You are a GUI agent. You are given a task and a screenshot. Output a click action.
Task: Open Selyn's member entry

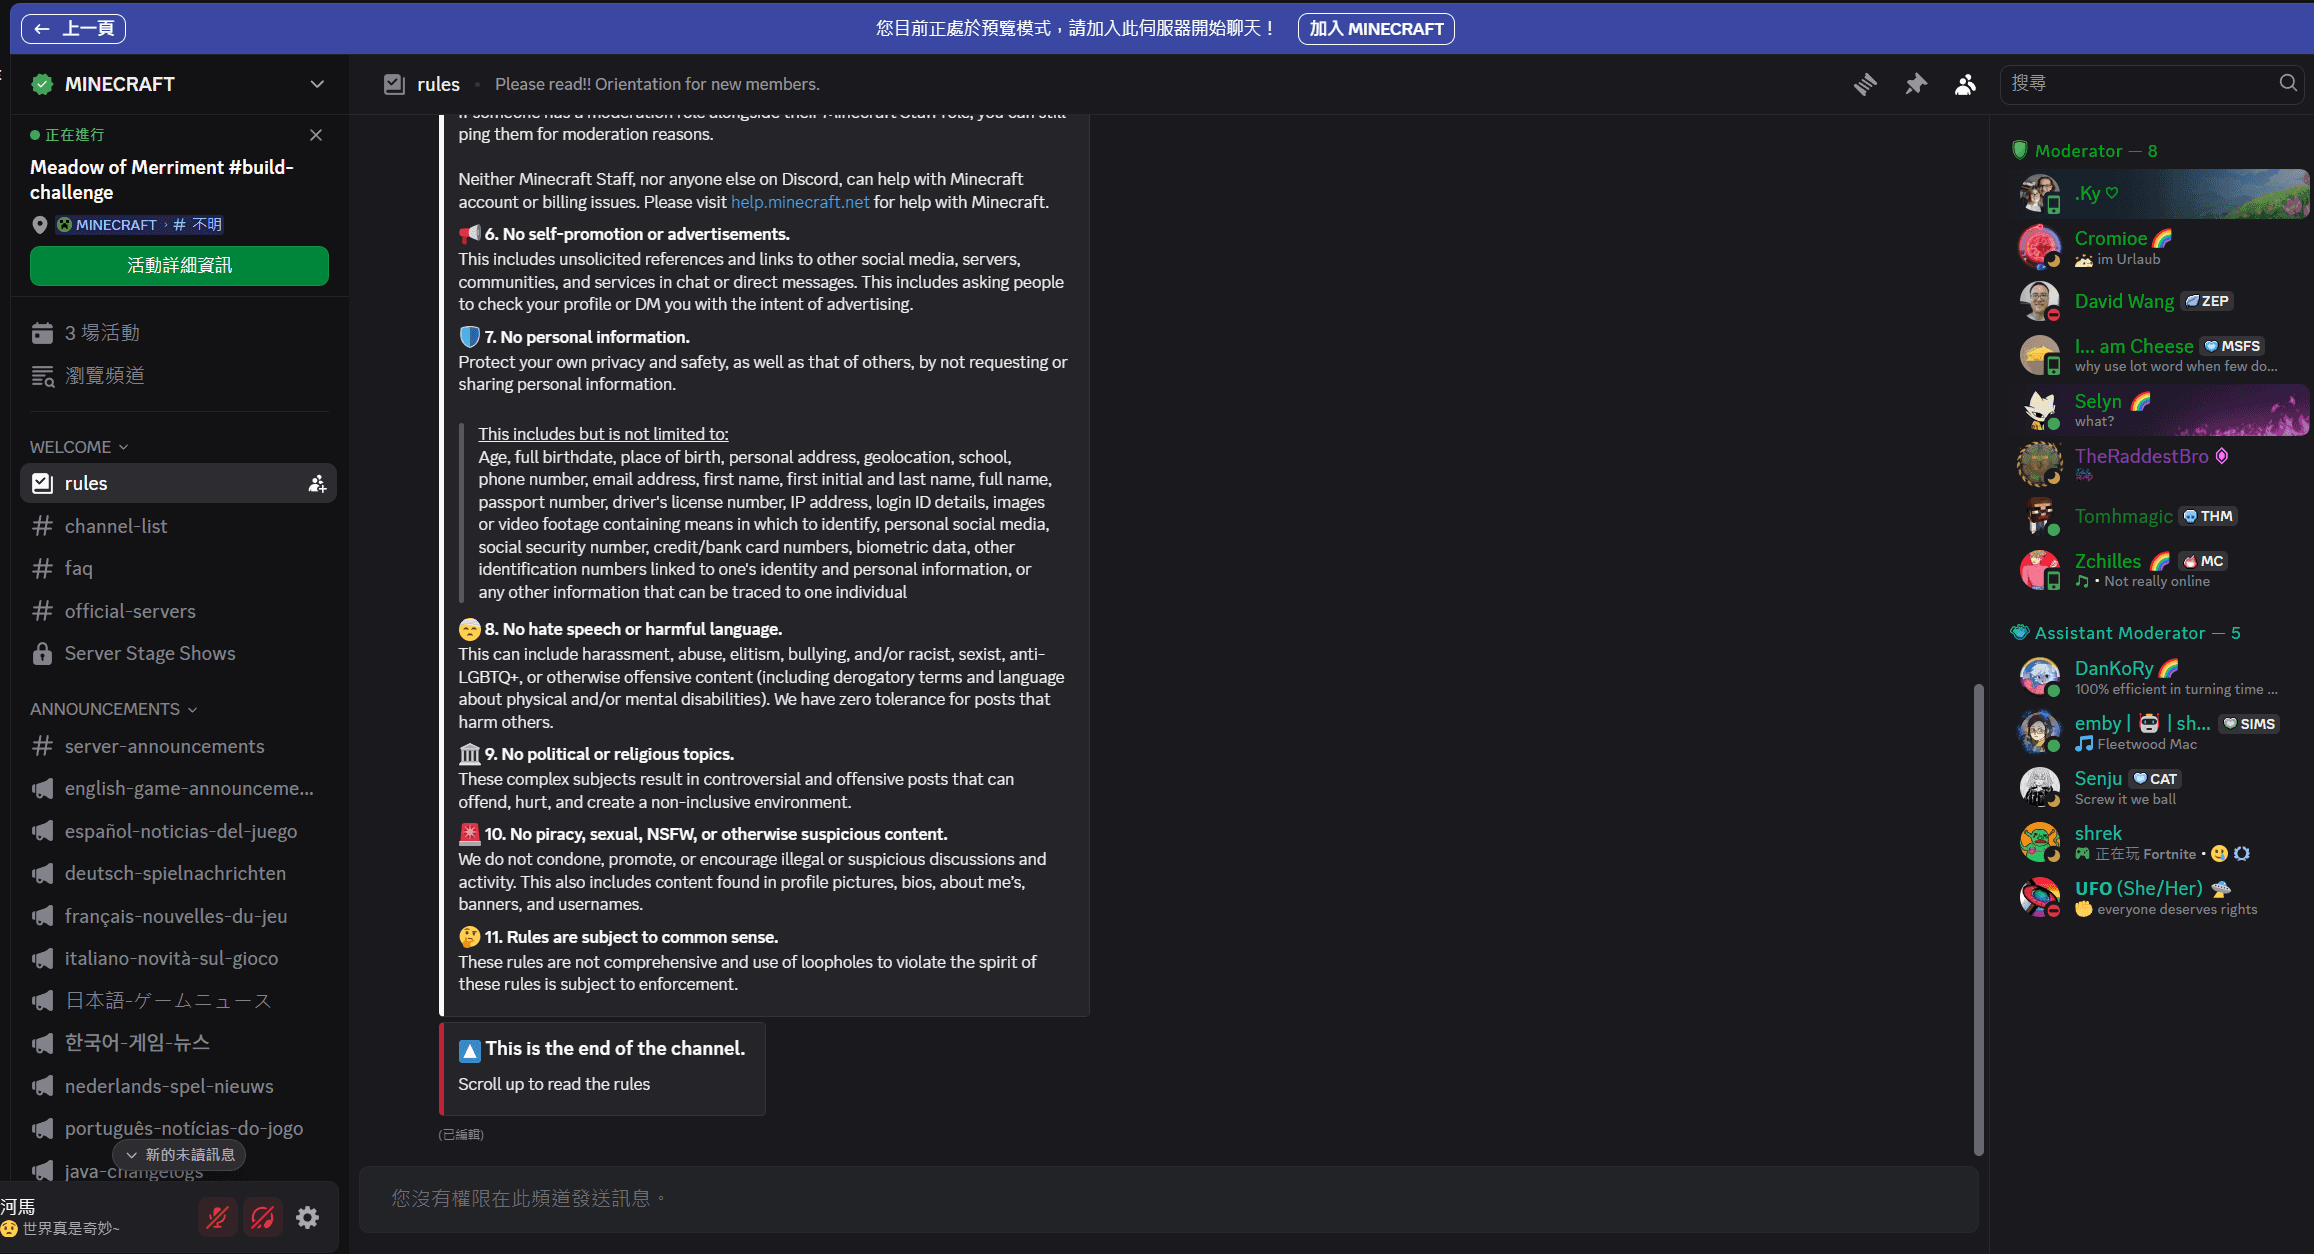2160,410
